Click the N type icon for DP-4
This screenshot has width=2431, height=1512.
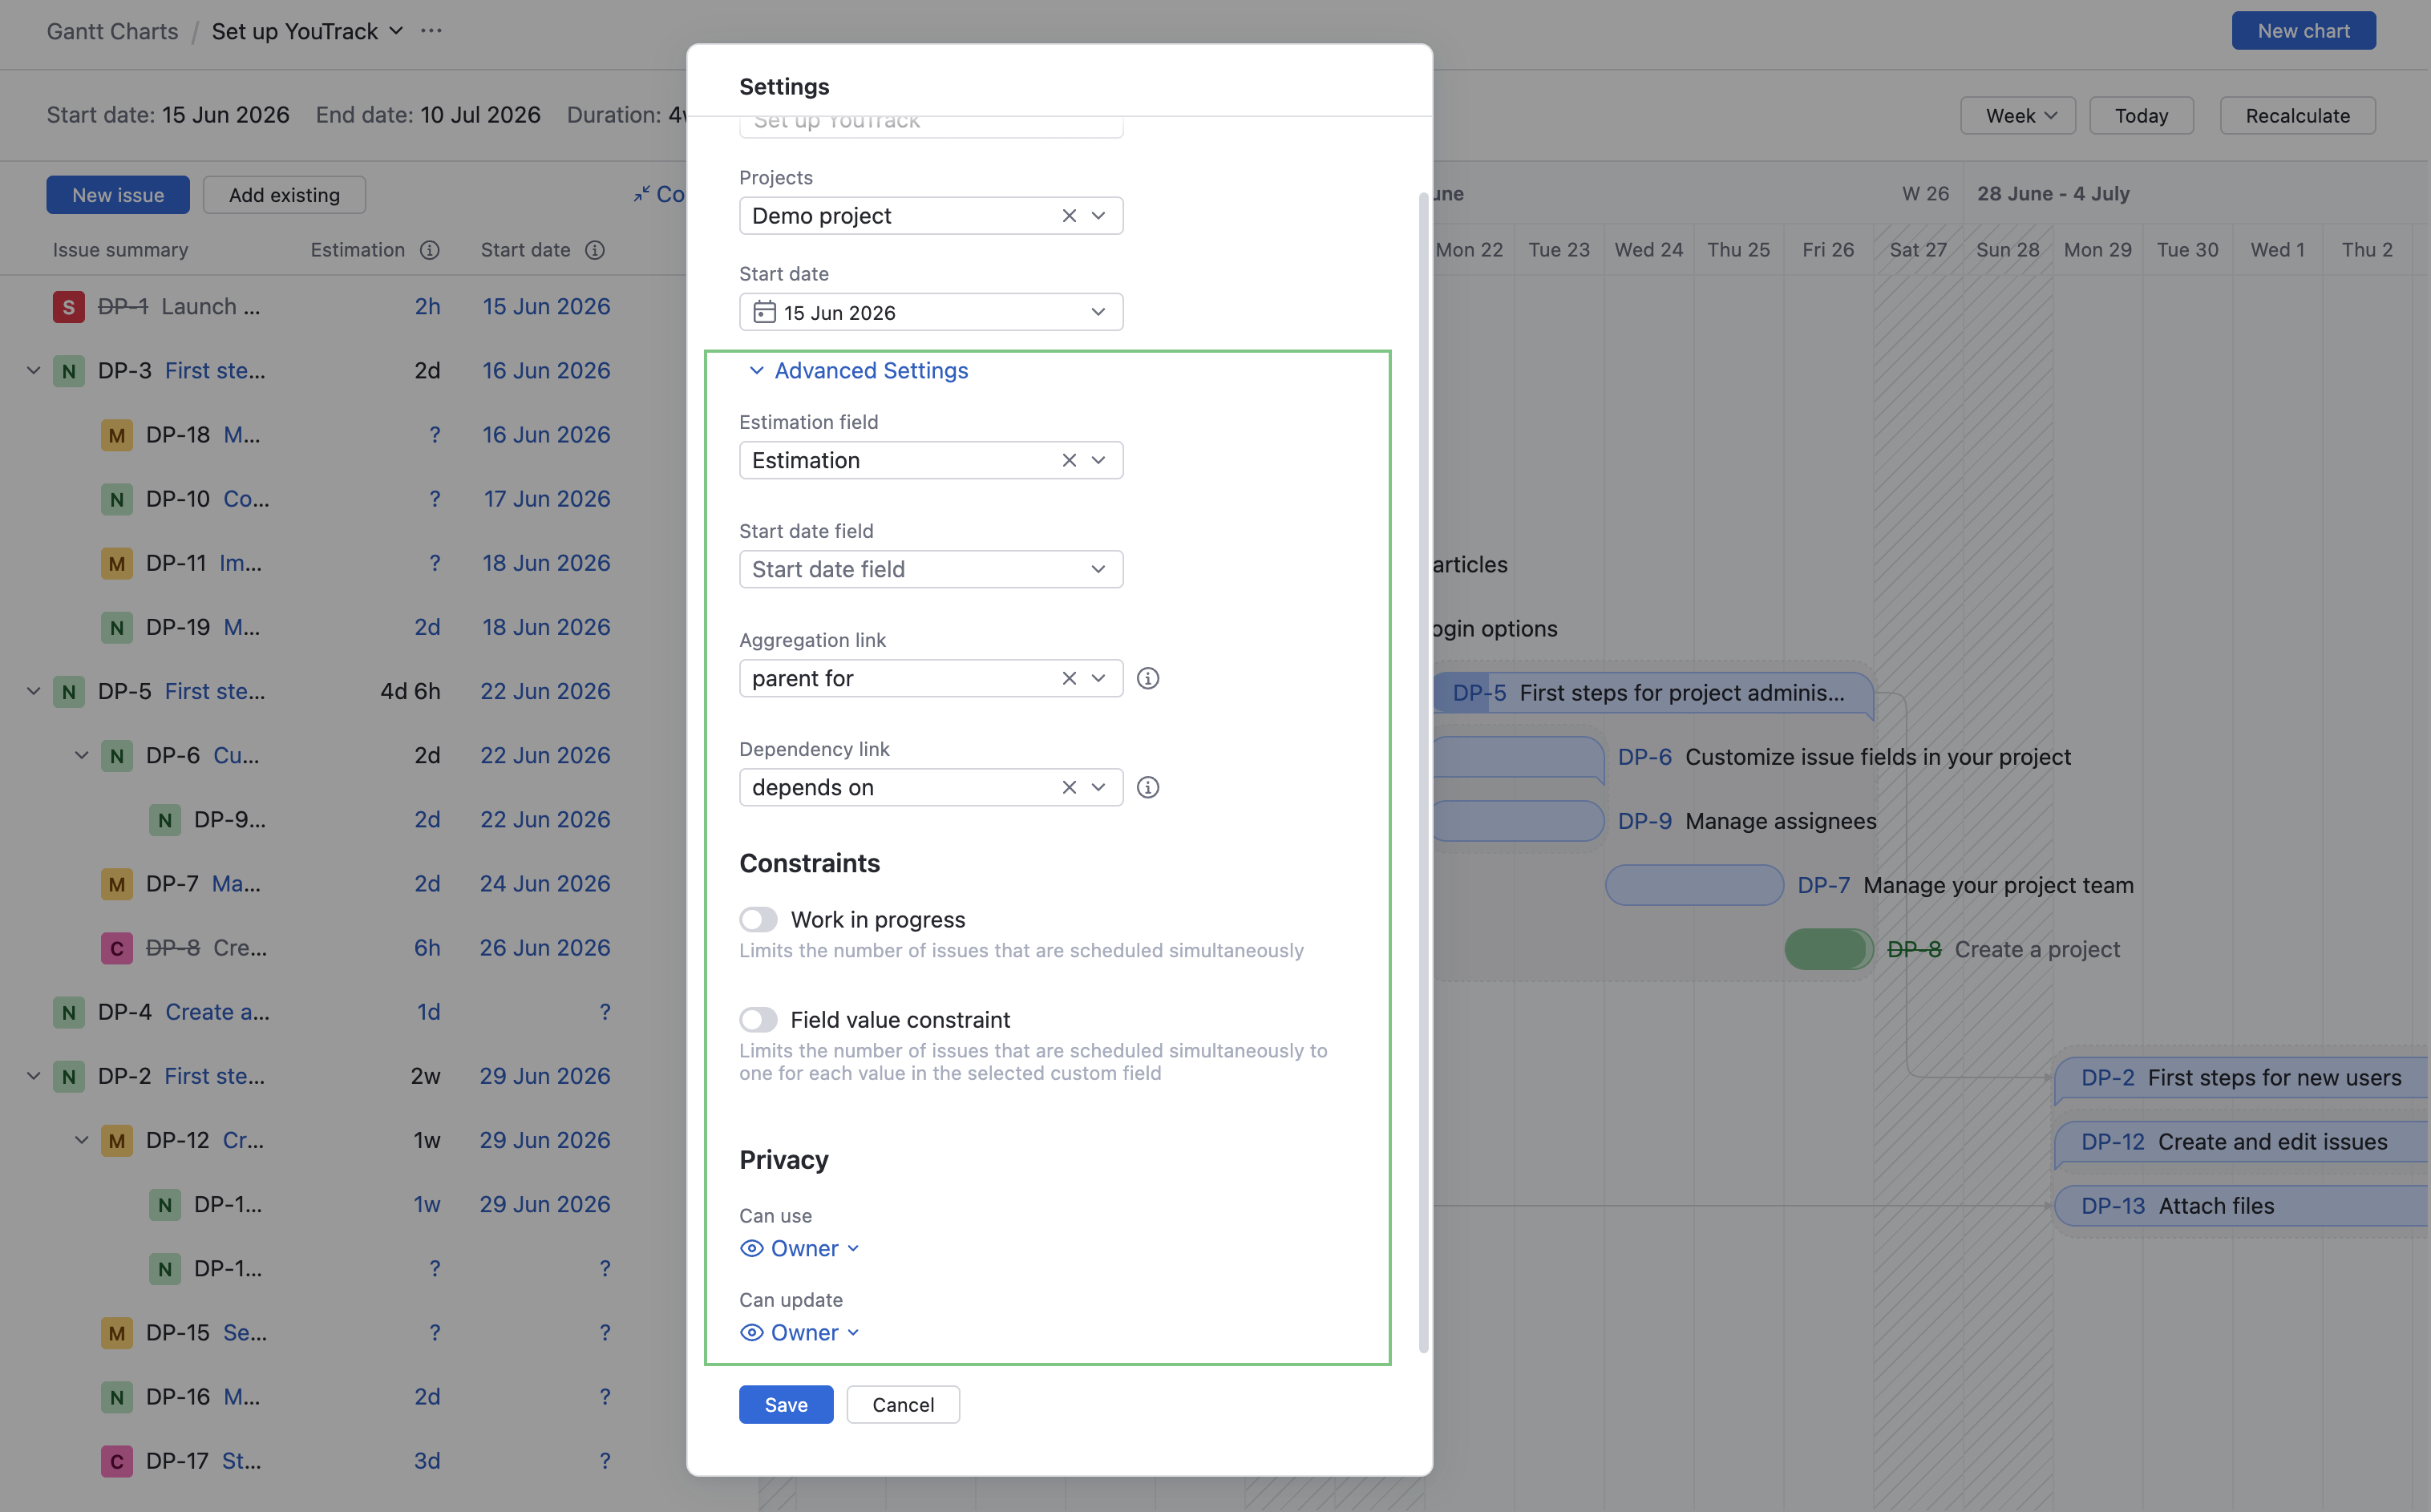[x=68, y=1012]
